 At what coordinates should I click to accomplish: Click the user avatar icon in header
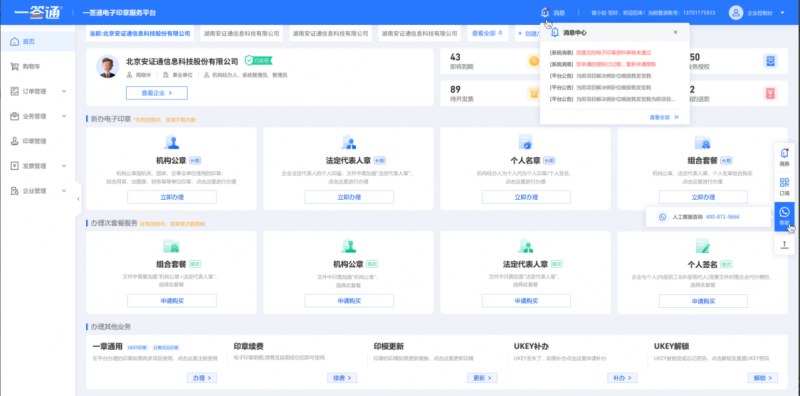coord(736,13)
